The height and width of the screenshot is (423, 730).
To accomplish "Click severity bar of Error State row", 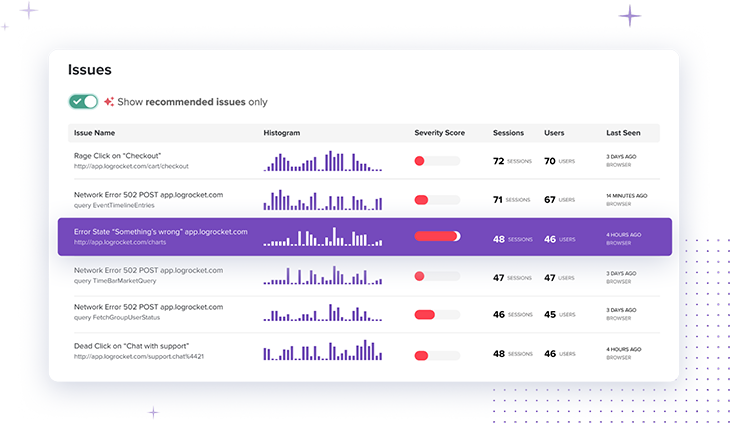I will (437, 236).
